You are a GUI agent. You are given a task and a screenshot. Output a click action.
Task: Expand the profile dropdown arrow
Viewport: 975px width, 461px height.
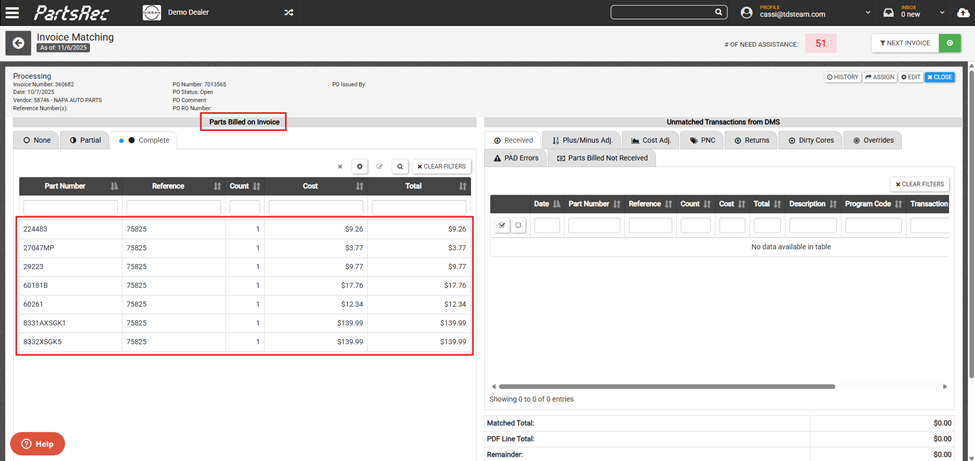(x=867, y=13)
